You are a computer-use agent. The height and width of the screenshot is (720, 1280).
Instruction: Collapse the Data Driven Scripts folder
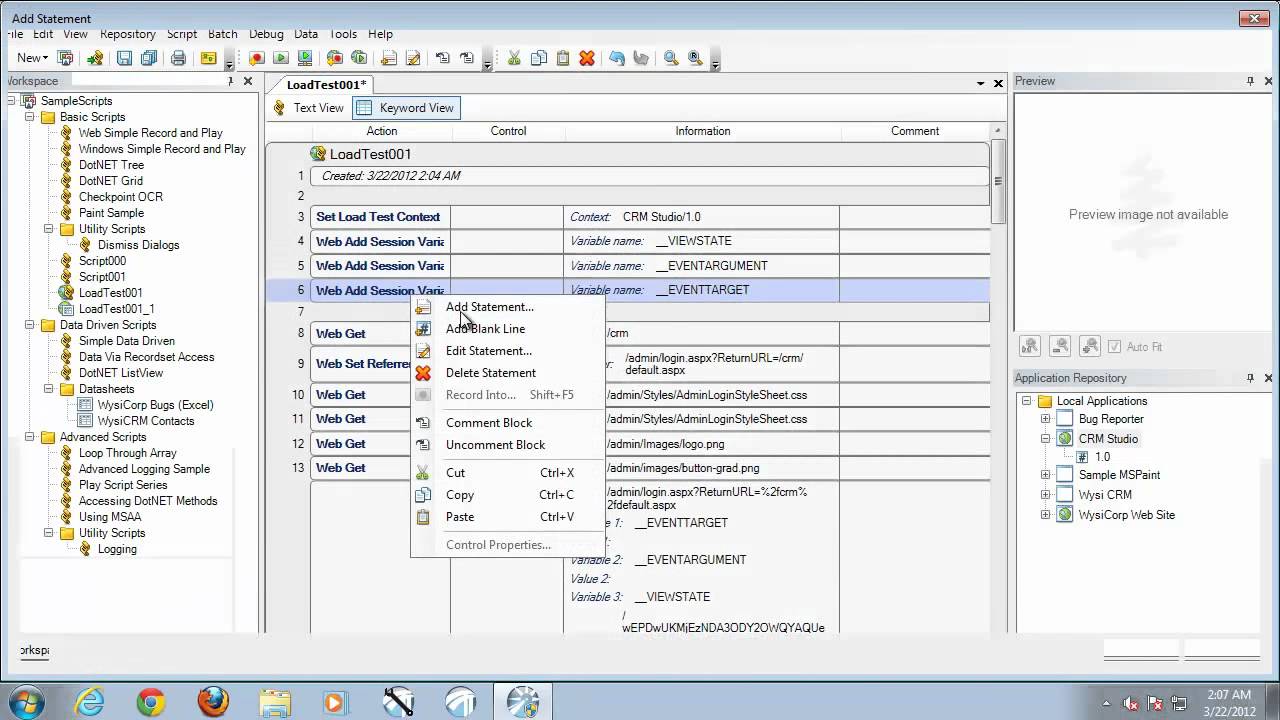click(x=30, y=325)
